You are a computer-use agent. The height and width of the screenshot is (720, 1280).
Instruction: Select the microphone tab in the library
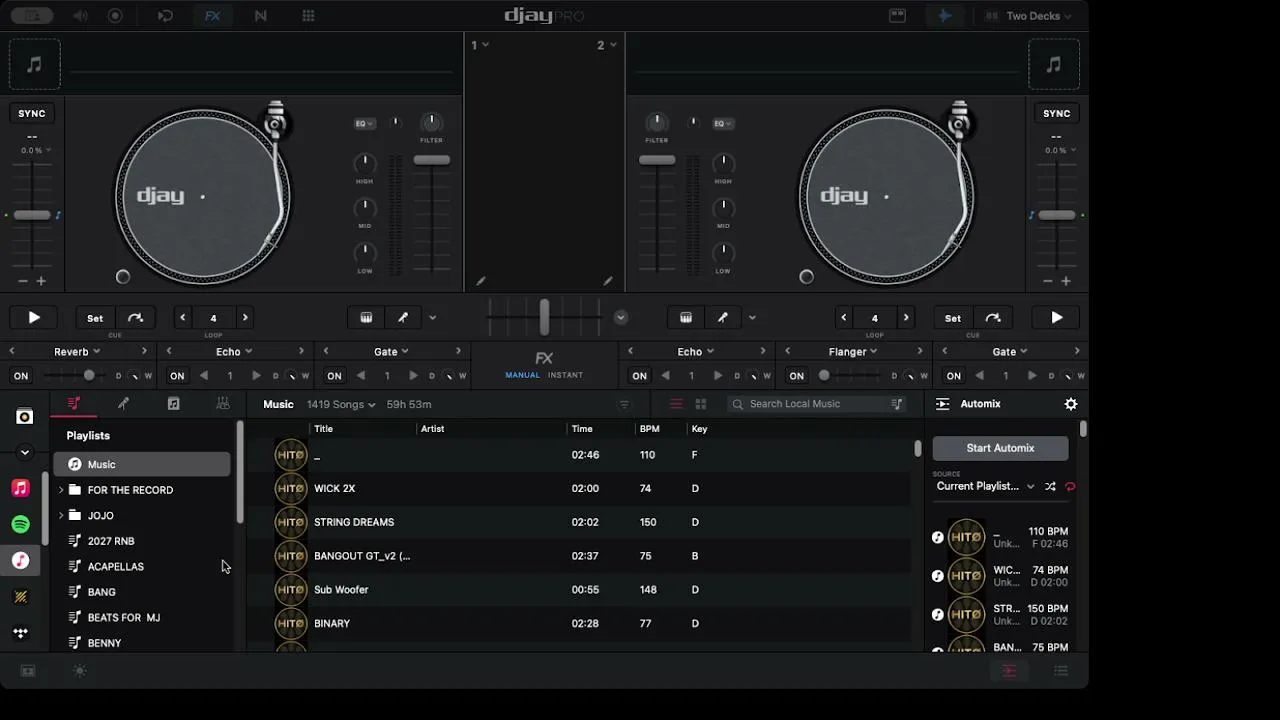pos(123,404)
